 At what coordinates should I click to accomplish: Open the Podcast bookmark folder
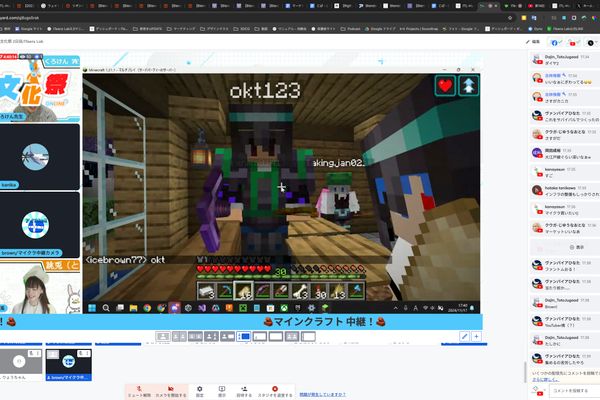(351, 29)
